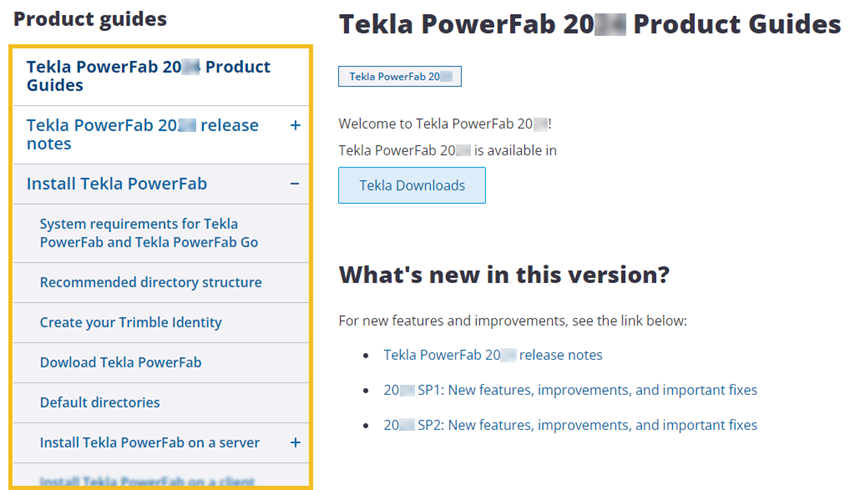Click the What's new in this version heading

504,275
